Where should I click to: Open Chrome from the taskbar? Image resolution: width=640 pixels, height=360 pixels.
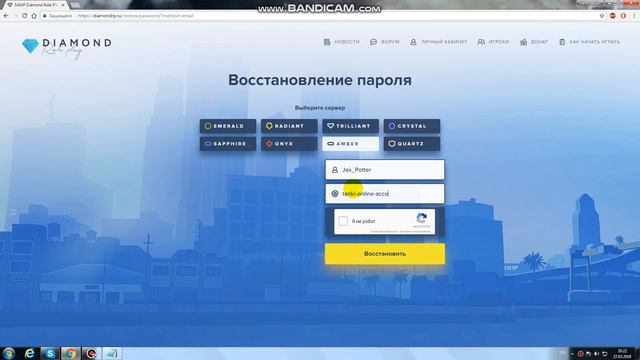(x=71, y=353)
